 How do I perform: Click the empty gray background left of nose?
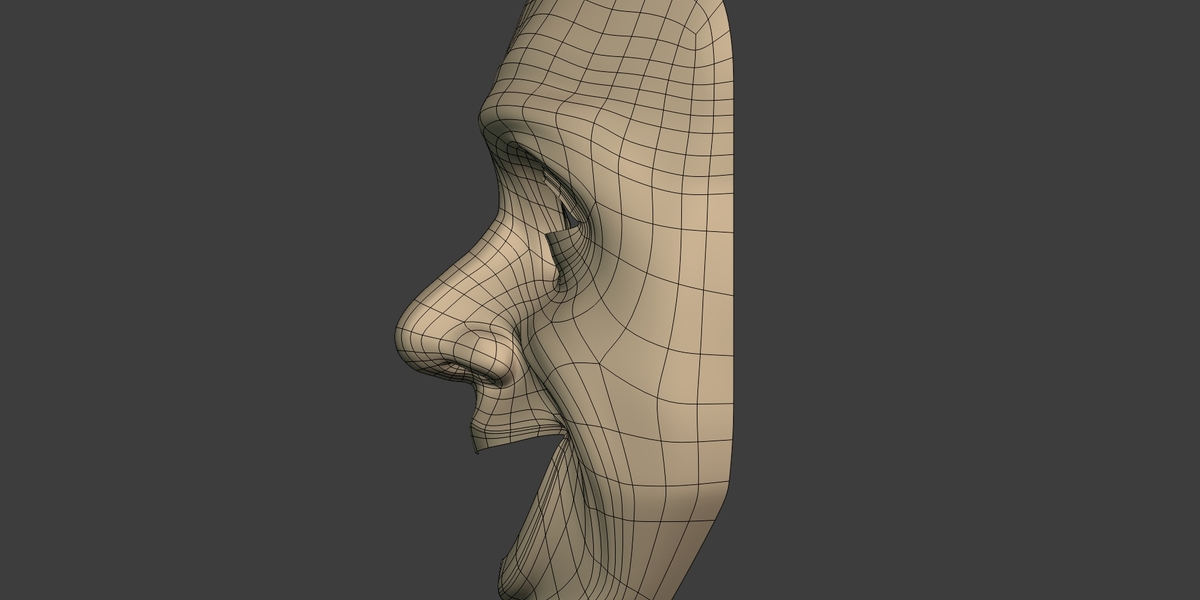pos(200,300)
